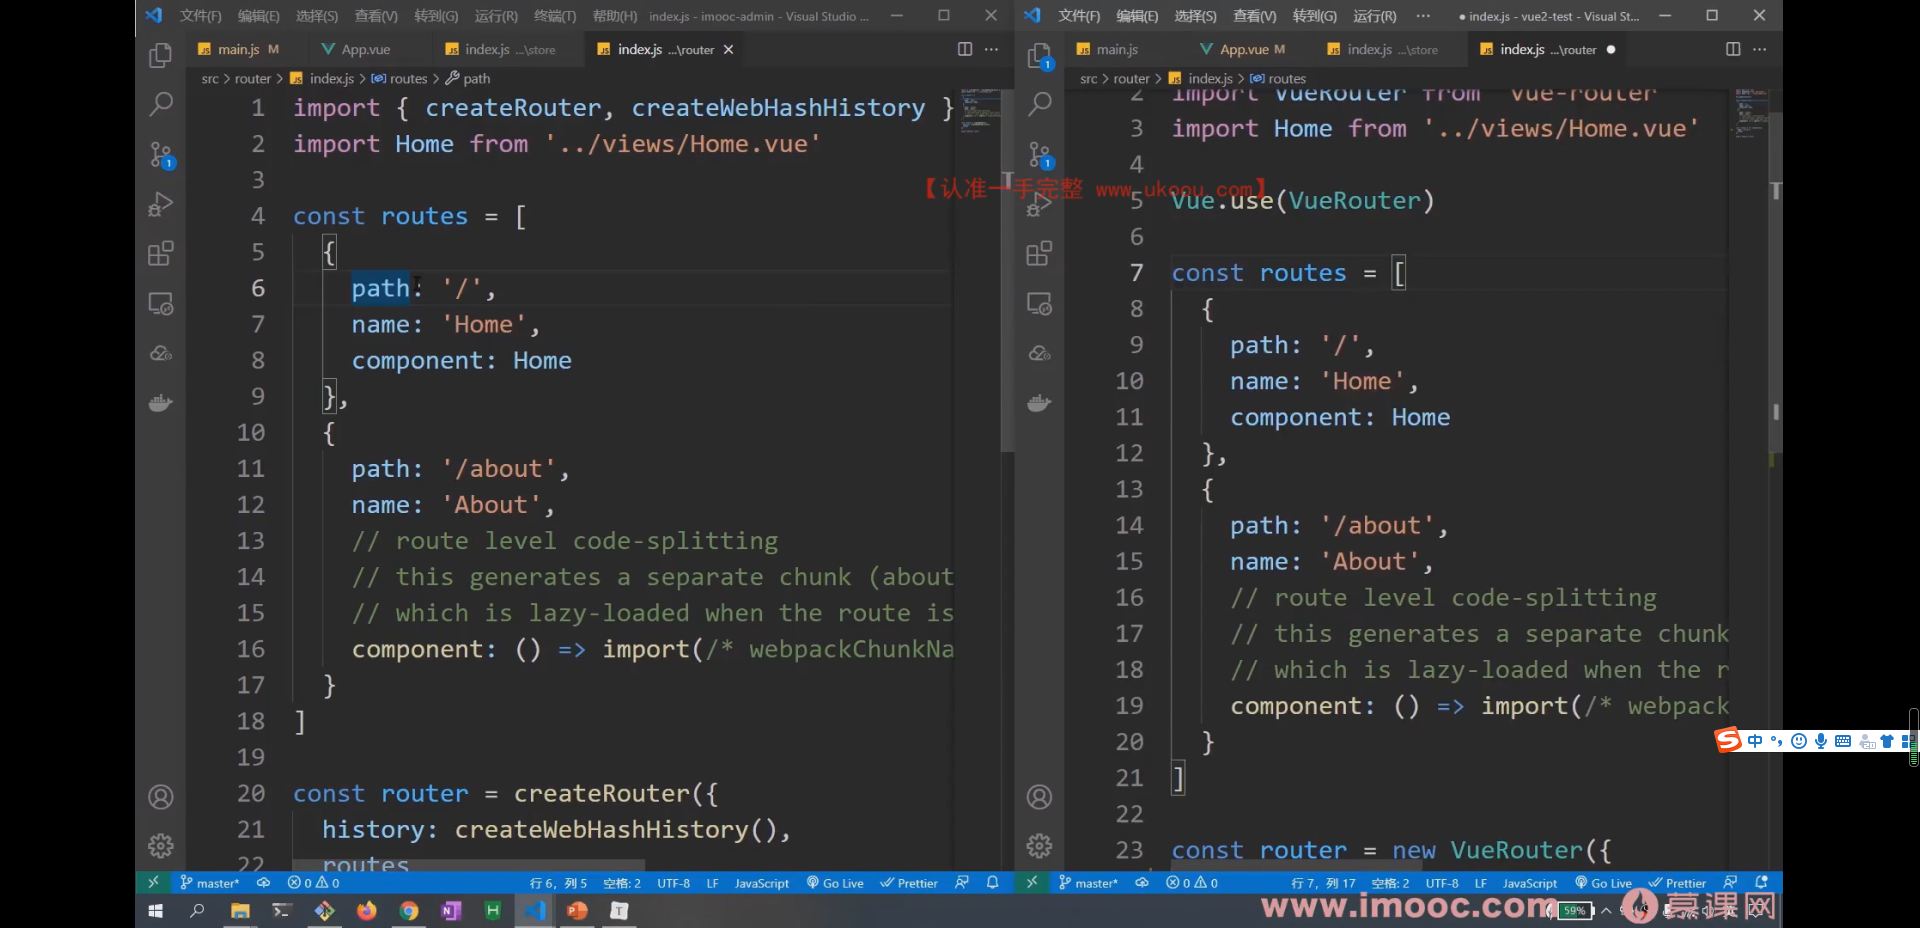Open Accounts icon in left window

coord(160,797)
